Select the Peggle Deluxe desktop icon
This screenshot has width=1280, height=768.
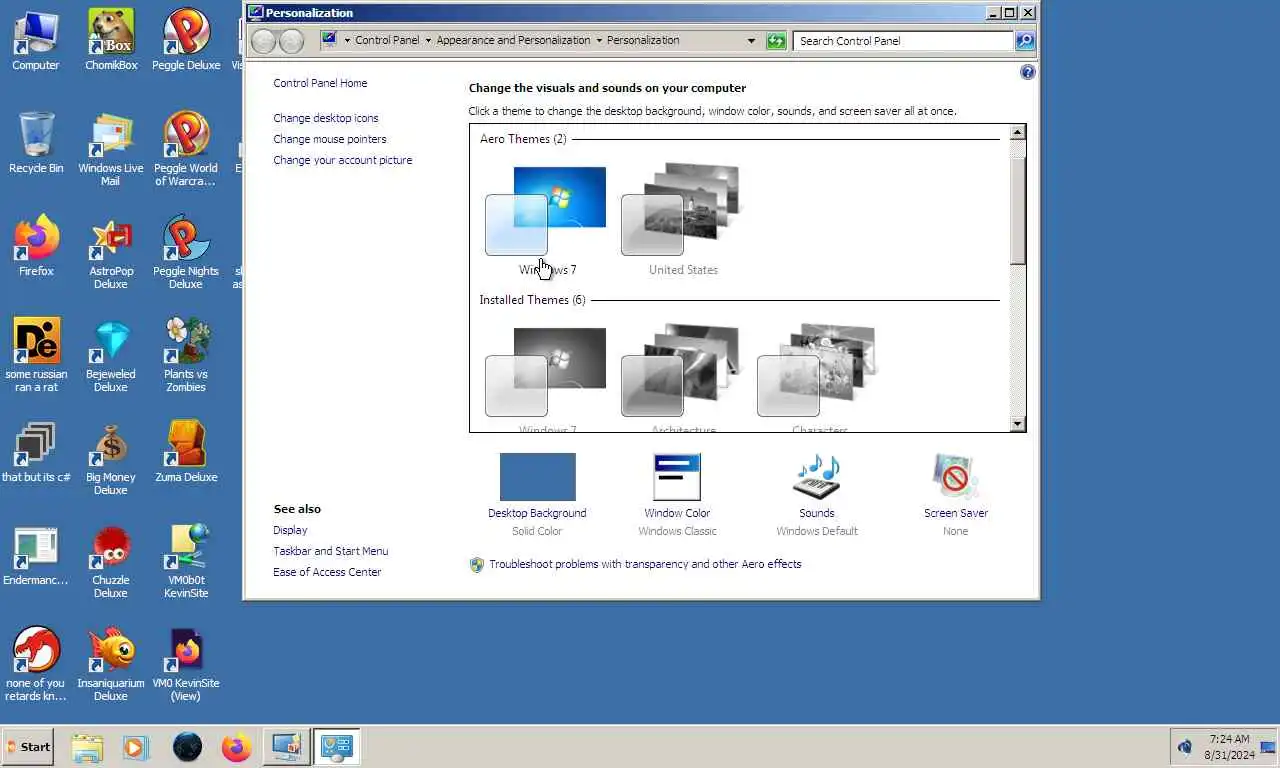coord(186,40)
